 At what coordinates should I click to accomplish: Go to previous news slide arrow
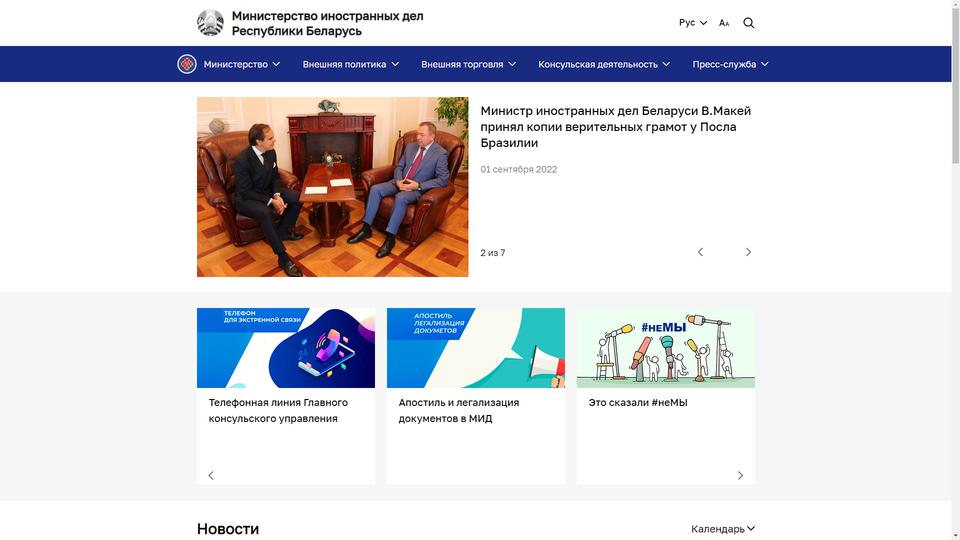[700, 252]
